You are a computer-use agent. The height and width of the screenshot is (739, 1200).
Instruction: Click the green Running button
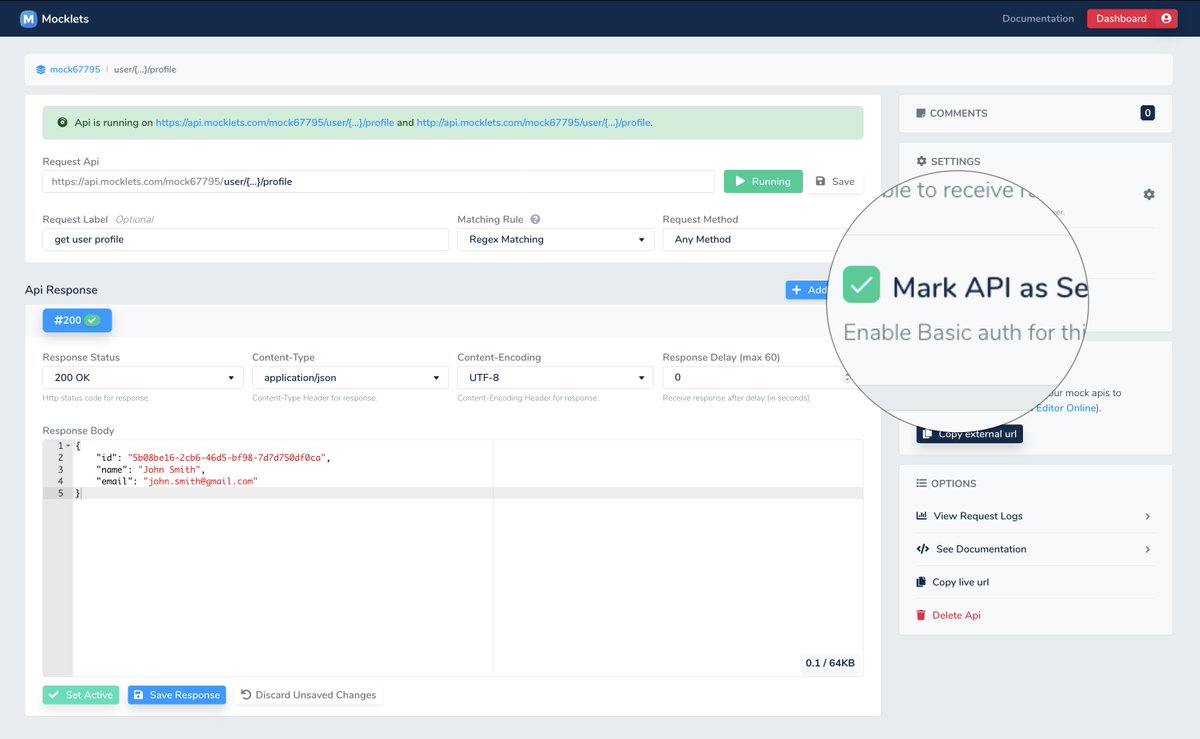point(763,182)
